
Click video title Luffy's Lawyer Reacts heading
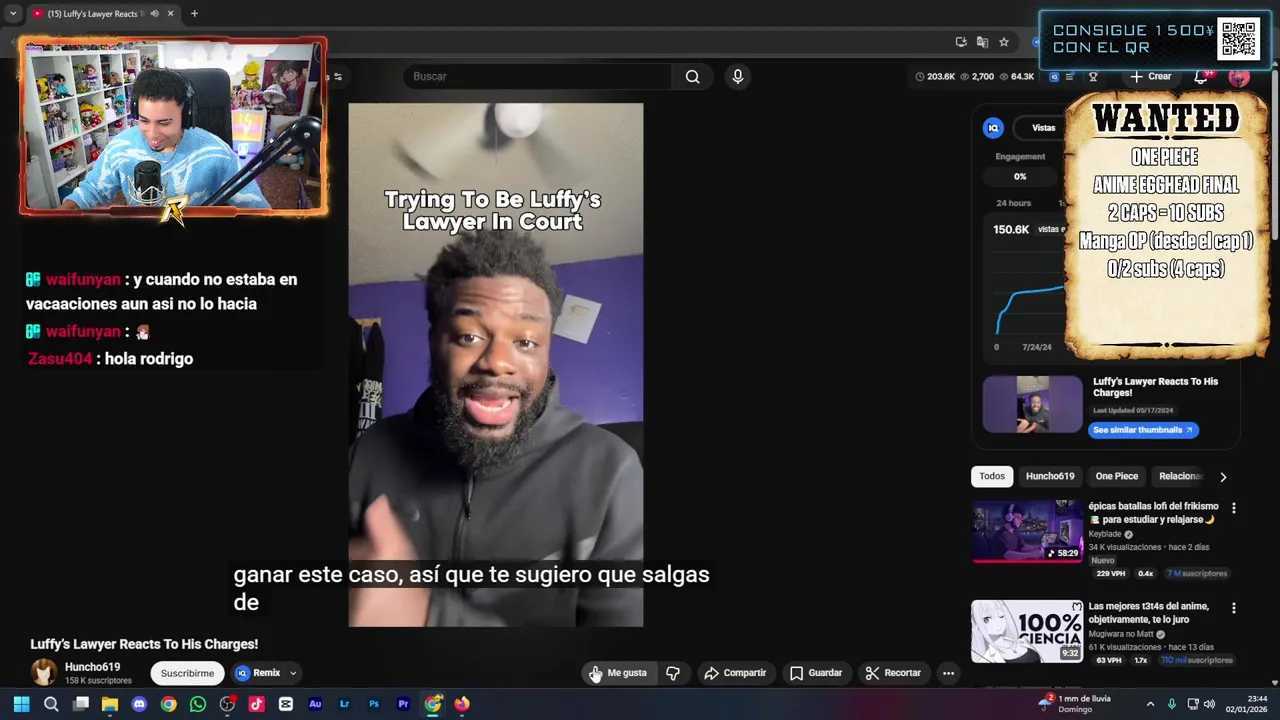144,644
